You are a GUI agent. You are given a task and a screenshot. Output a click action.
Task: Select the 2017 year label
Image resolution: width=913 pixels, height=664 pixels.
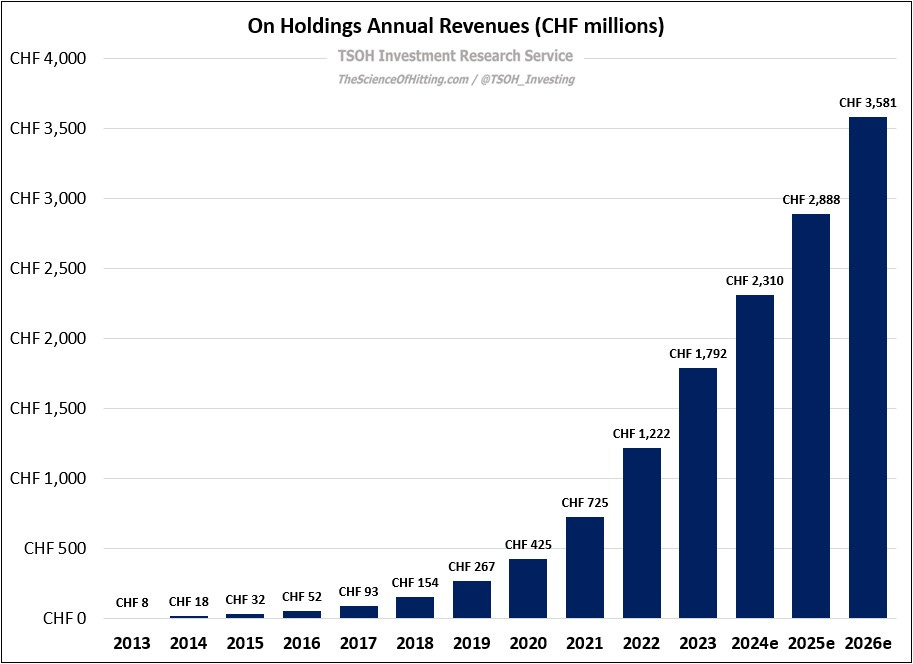point(359,644)
